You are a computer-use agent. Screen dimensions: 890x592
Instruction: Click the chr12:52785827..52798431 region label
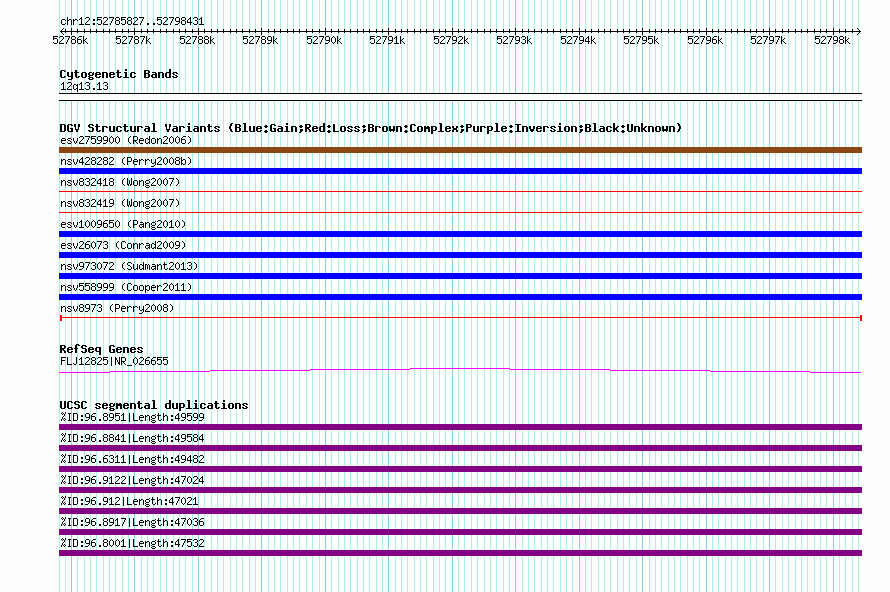[132, 21]
